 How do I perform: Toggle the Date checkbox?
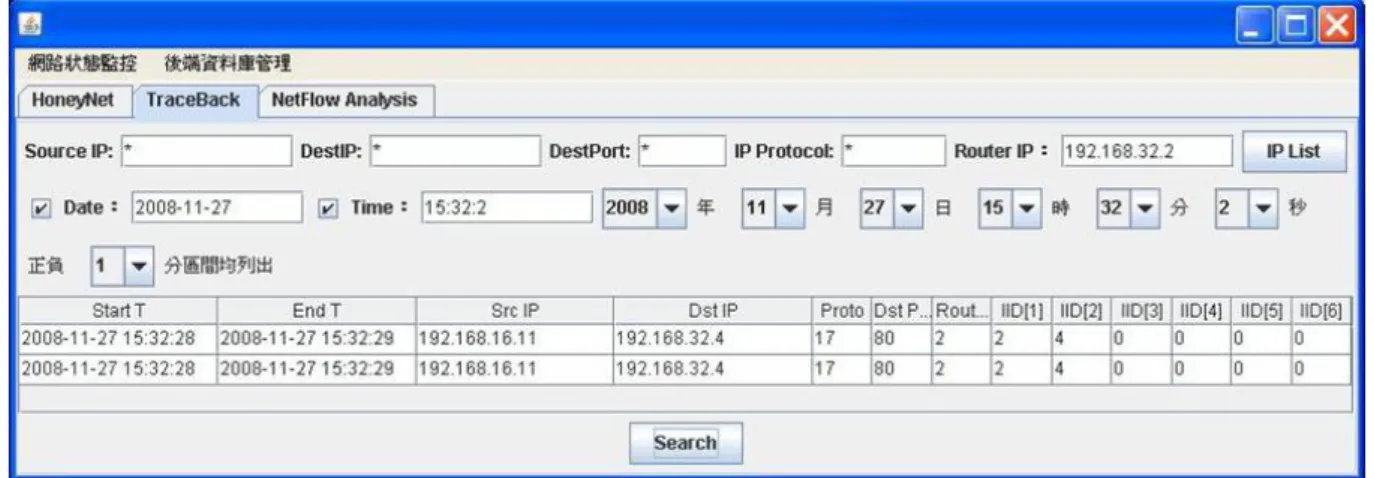click(x=40, y=208)
